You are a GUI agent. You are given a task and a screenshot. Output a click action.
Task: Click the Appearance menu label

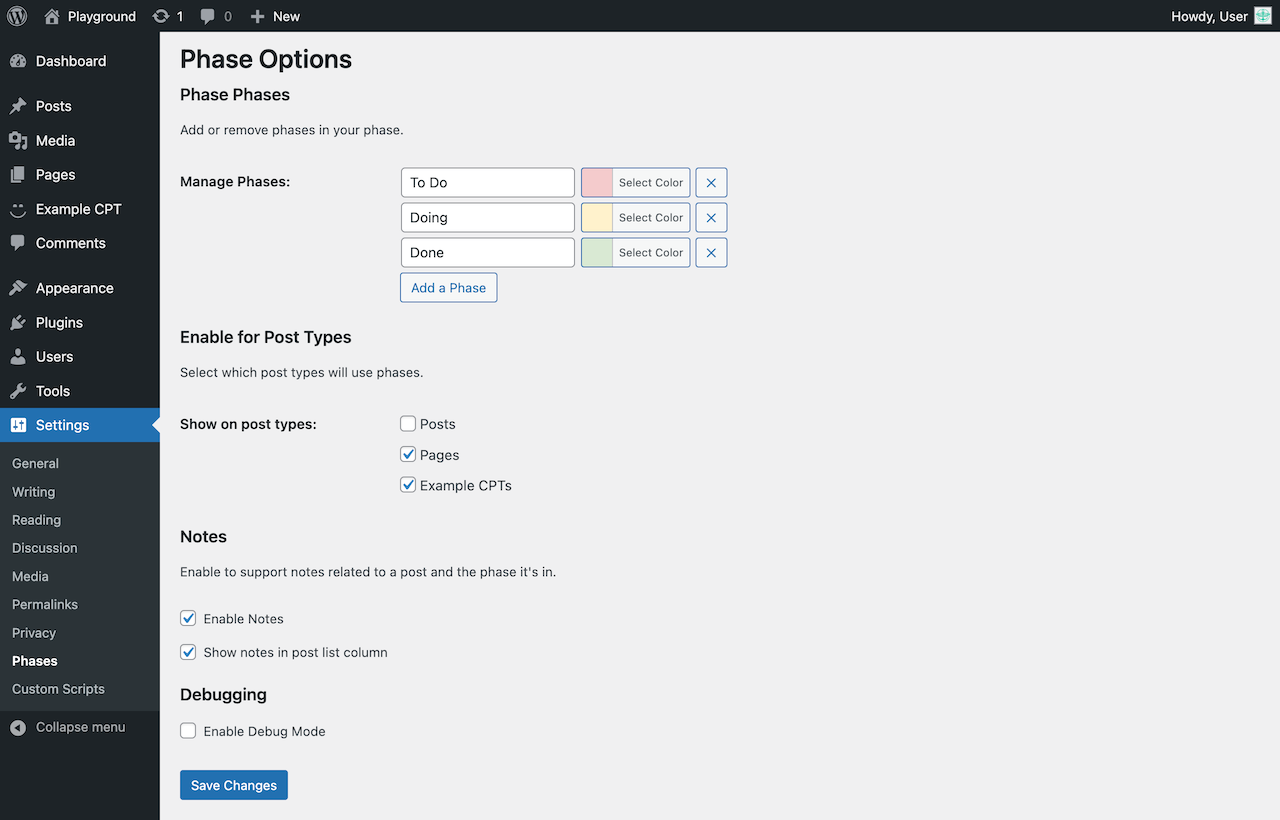click(75, 288)
